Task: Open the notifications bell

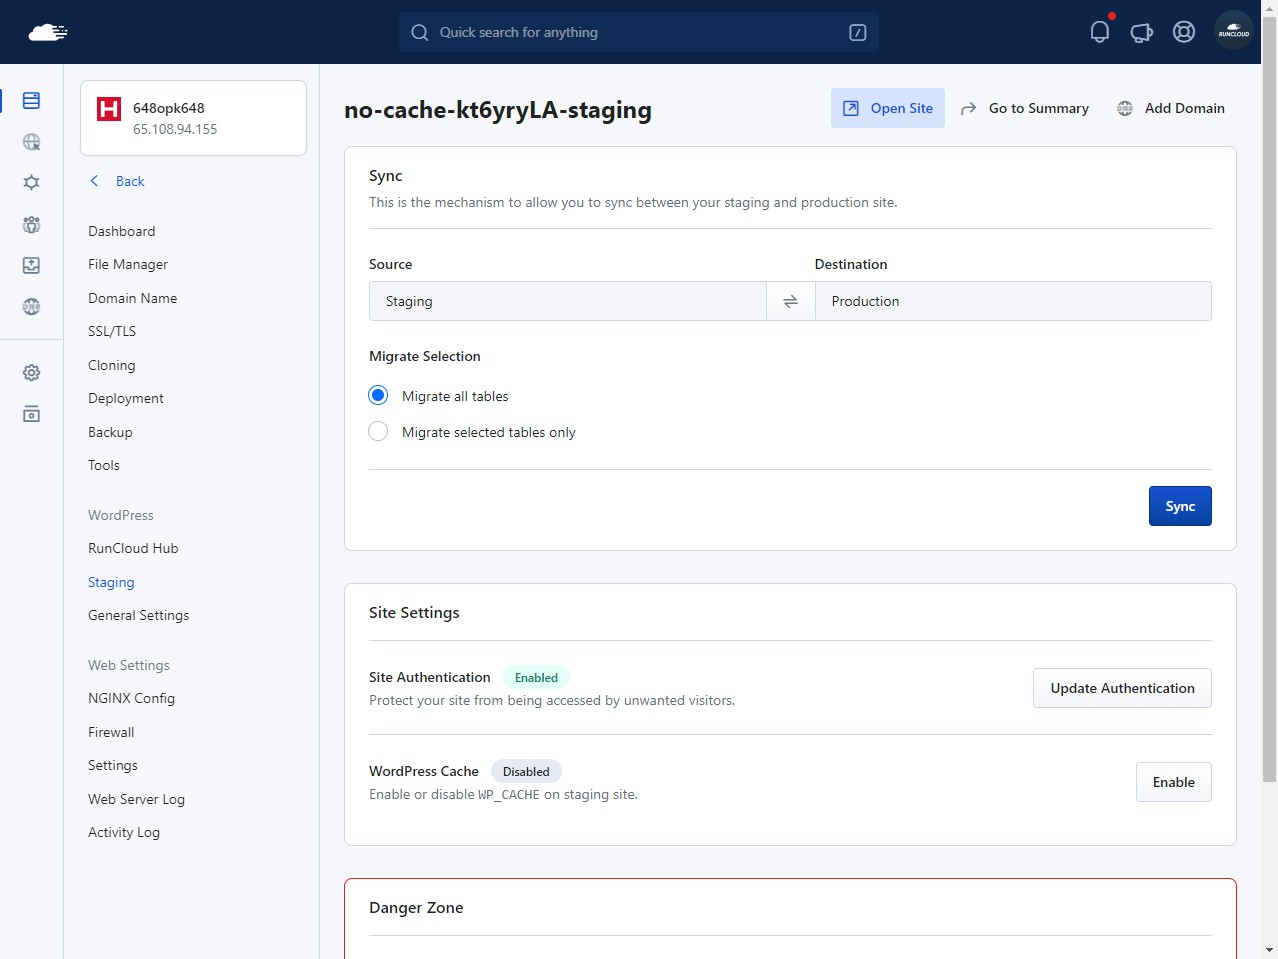Action: 1100,32
